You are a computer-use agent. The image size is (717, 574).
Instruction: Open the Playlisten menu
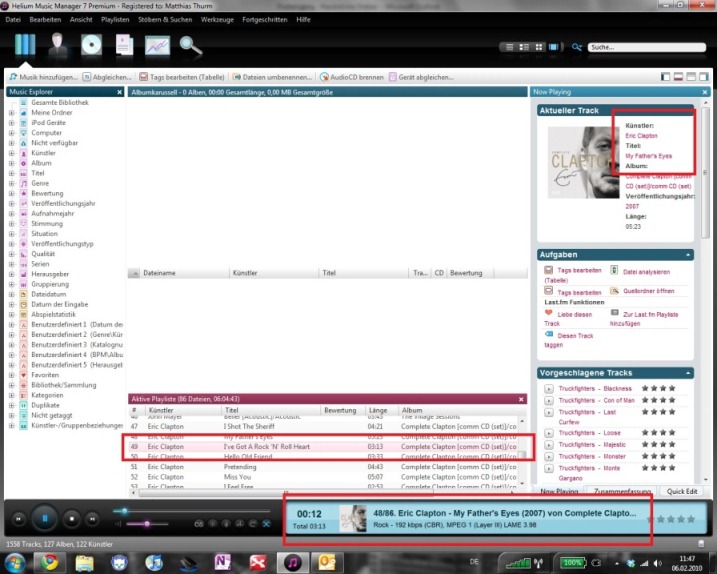[x=115, y=20]
